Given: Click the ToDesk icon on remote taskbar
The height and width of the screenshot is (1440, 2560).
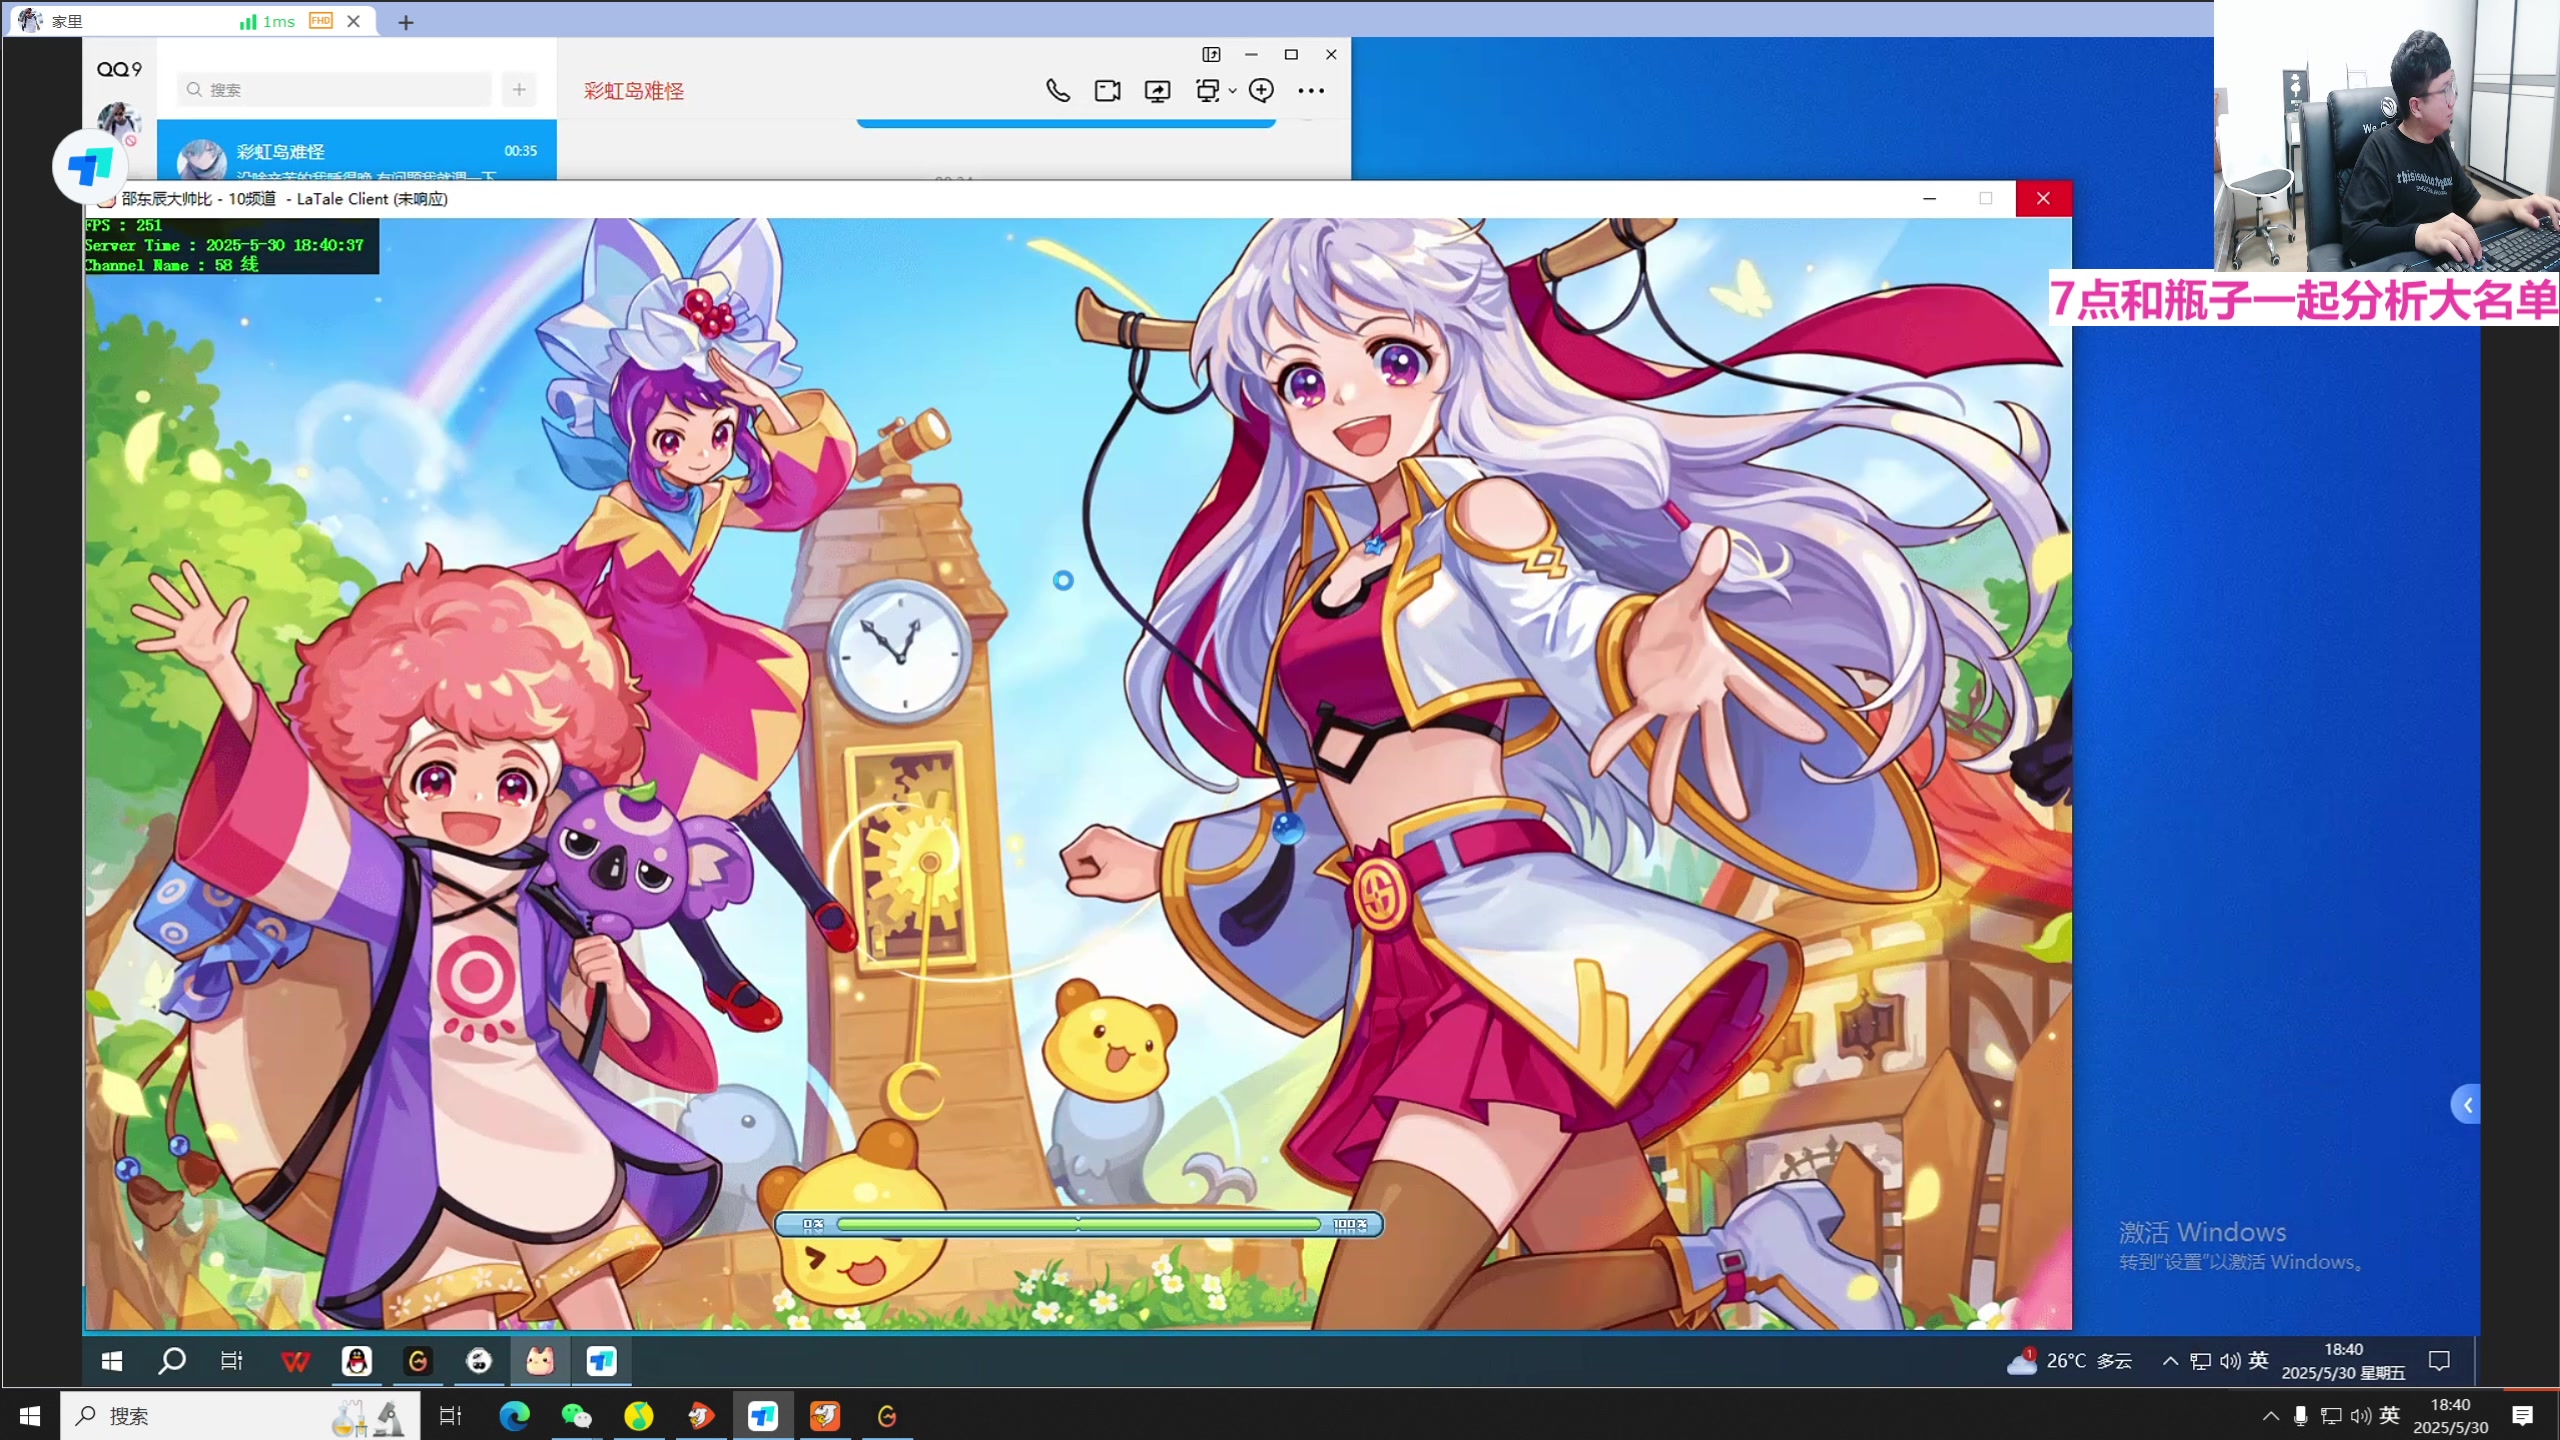Looking at the screenshot, I should [601, 1361].
